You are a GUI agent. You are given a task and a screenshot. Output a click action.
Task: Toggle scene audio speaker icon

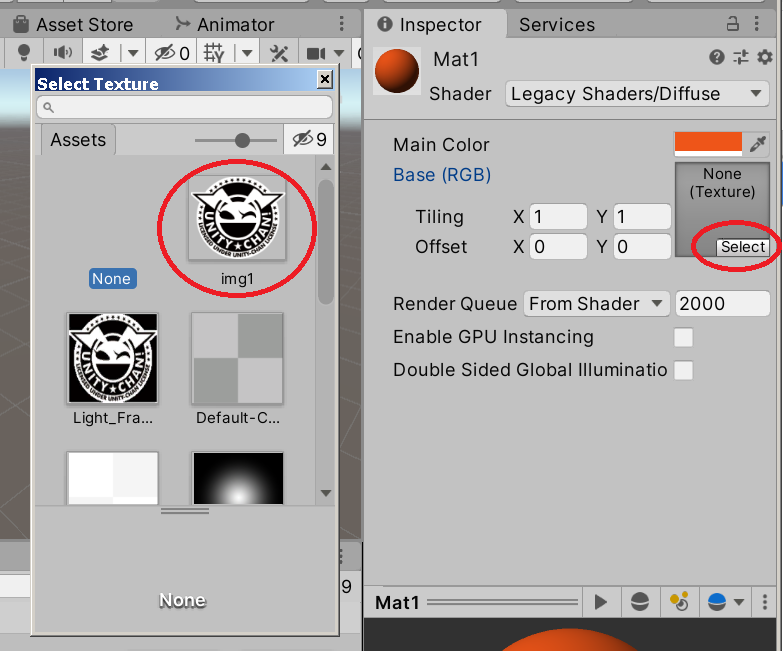point(62,52)
